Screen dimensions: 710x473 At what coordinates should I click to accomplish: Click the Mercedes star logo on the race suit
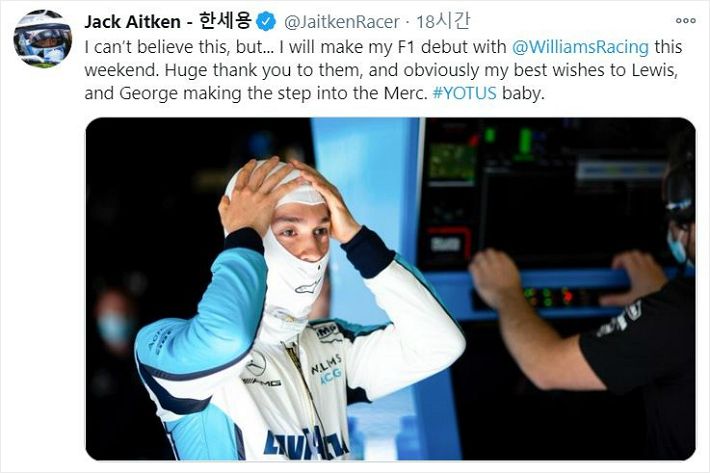tap(256, 363)
